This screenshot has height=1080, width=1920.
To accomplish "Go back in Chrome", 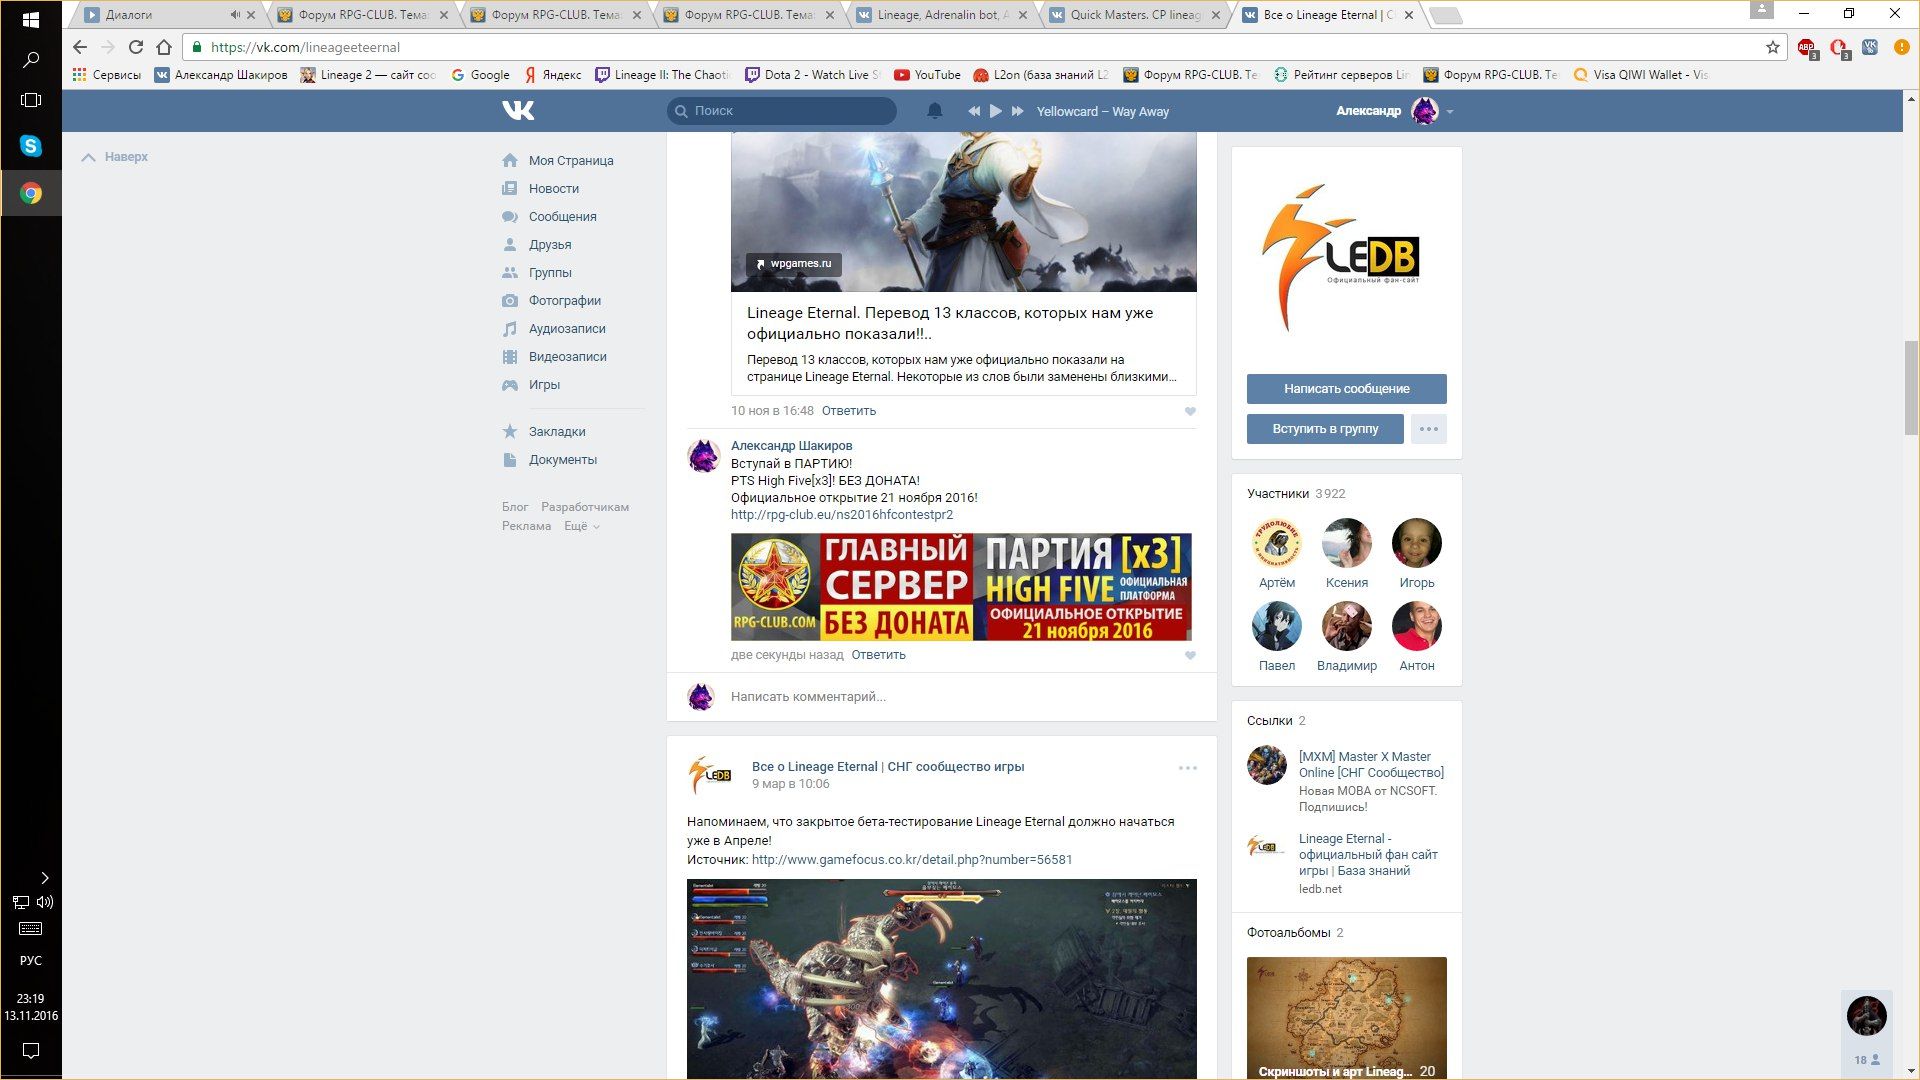I will coord(80,47).
